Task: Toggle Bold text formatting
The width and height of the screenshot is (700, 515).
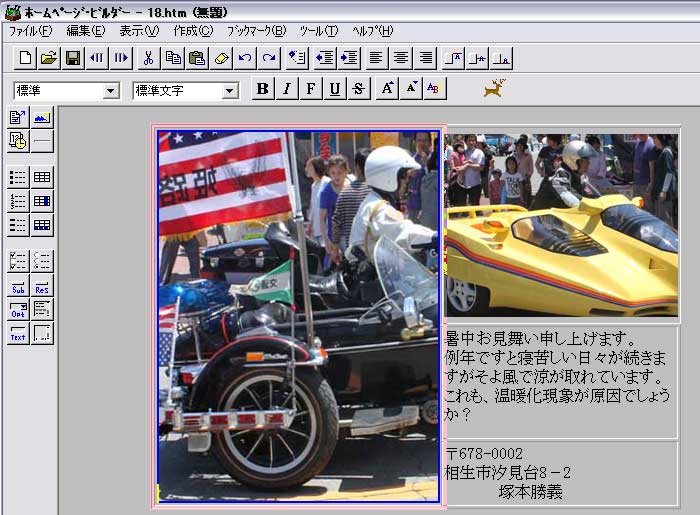Action: pos(263,89)
